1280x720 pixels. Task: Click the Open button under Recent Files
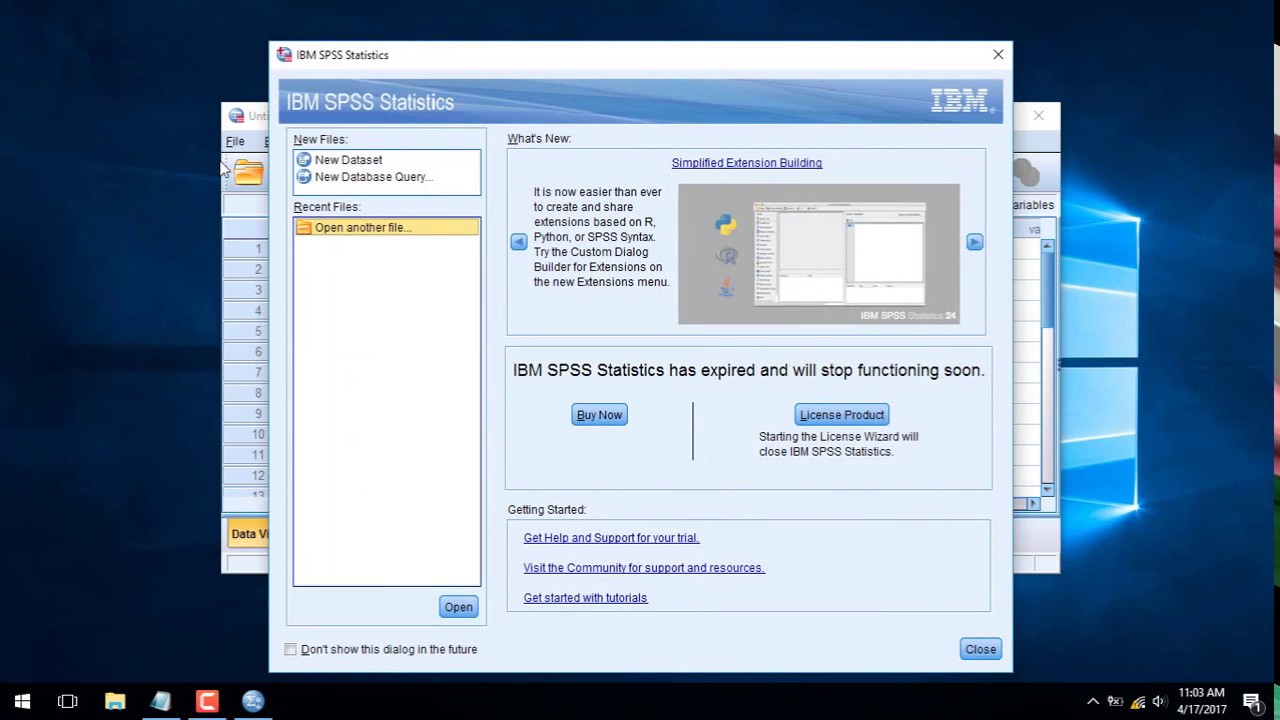pyautogui.click(x=459, y=607)
